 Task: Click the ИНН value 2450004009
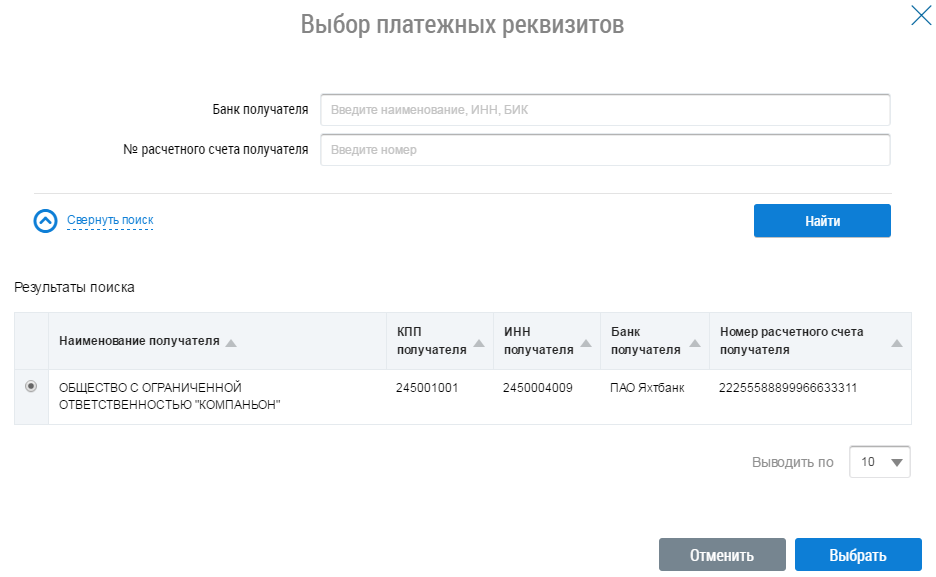538,387
